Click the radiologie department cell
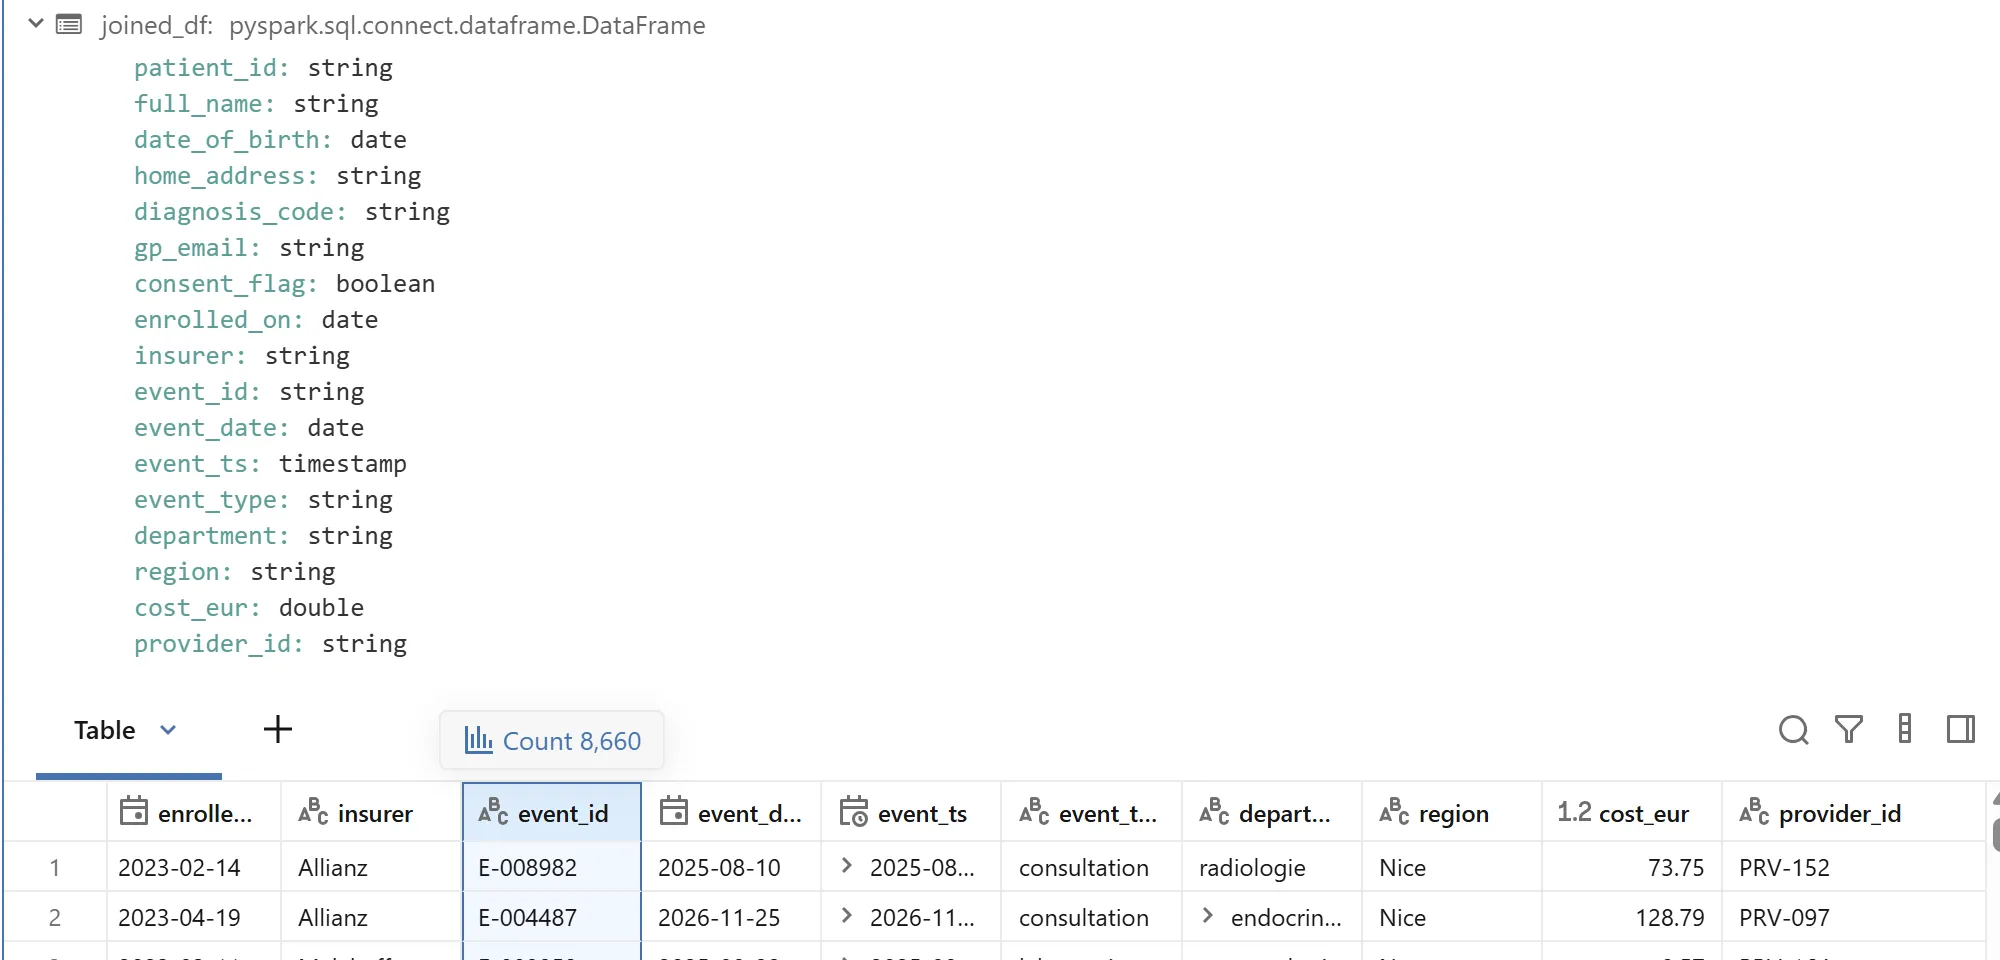The height and width of the screenshot is (960, 2000). click(x=1271, y=867)
